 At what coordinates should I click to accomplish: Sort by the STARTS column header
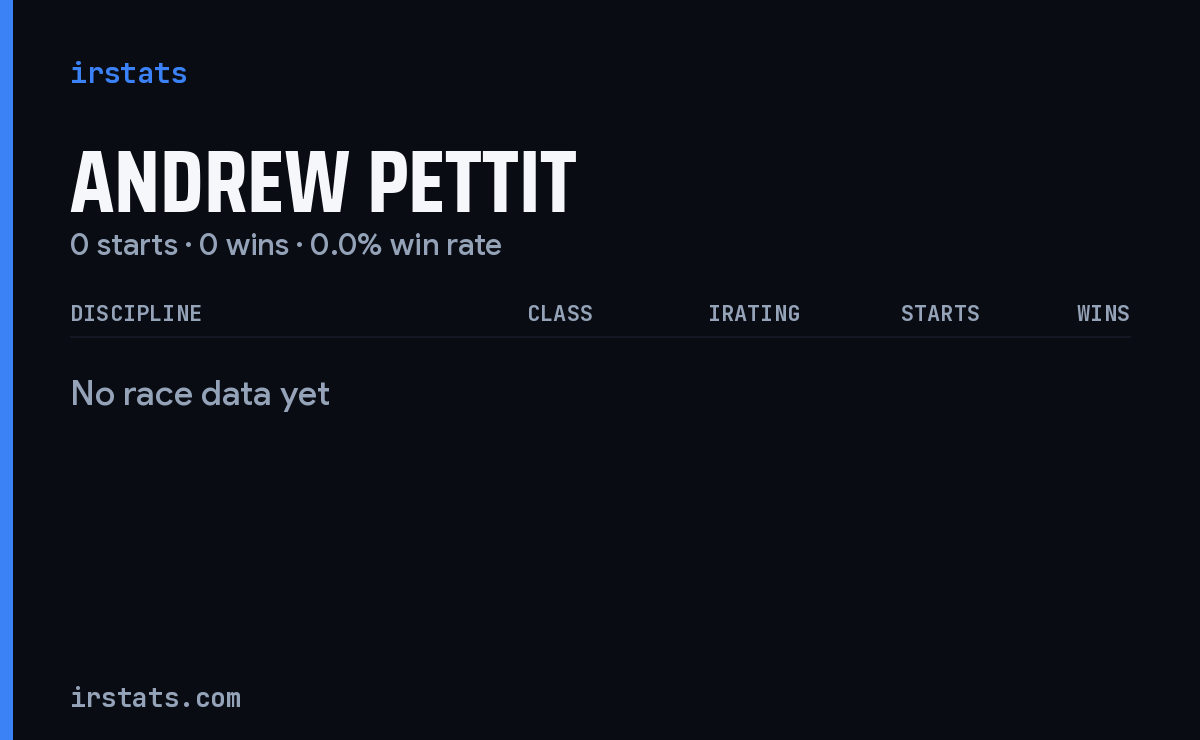pyautogui.click(x=940, y=313)
